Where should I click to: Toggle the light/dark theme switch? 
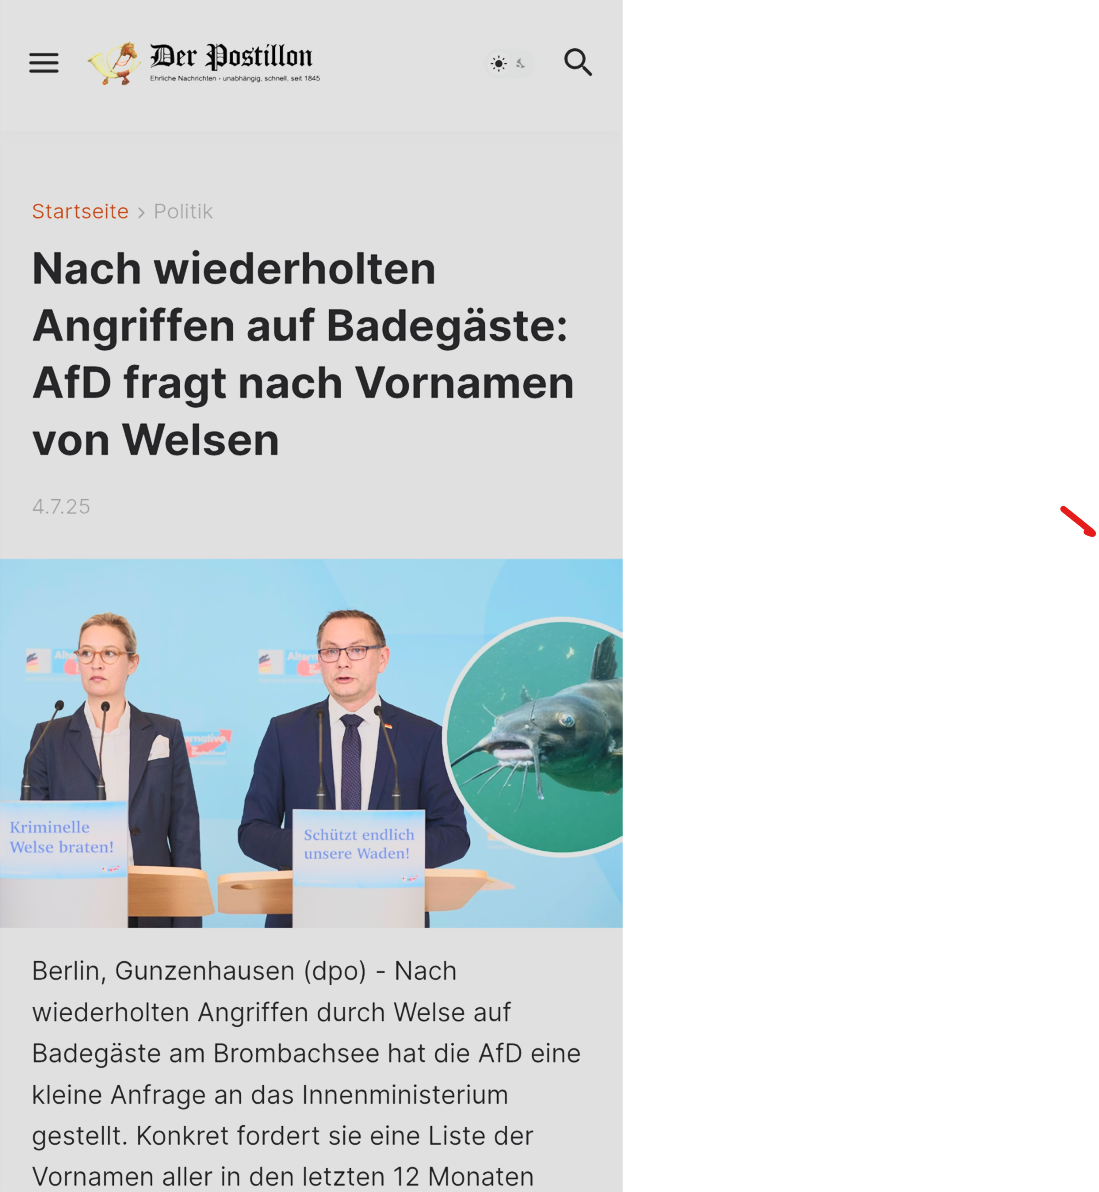tap(509, 63)
